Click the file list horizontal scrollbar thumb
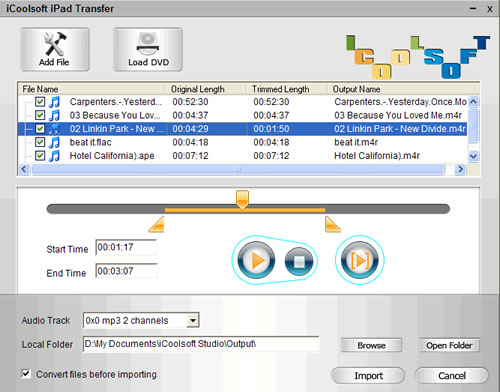Viewport: 500px width, 392px height. tap(237, 169)
